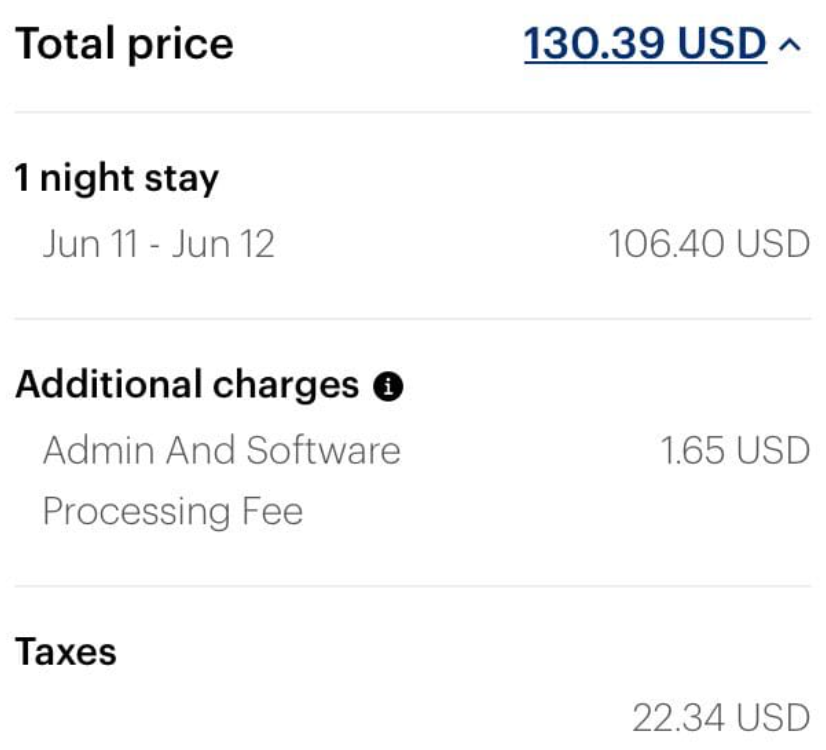Click the word Jun 12 checkout date
The image size is (826, 750).
pyautogui.click(x=223, y=244)
